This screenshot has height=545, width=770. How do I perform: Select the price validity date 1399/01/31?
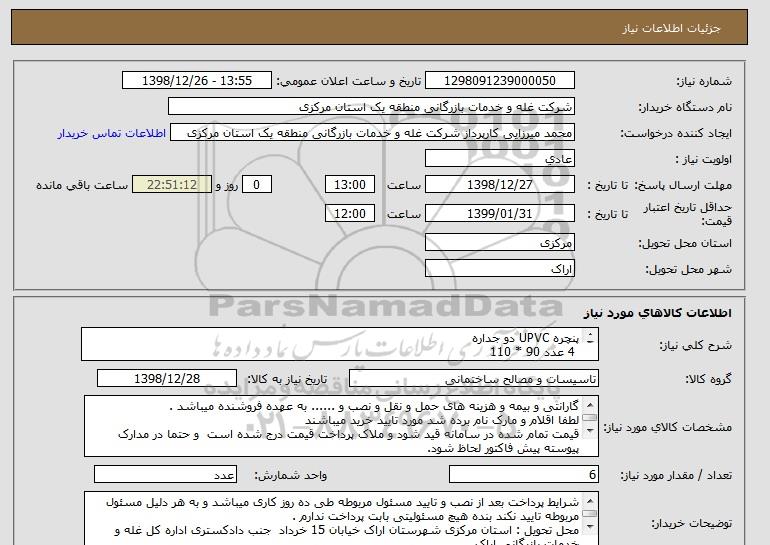click(499, 213)
